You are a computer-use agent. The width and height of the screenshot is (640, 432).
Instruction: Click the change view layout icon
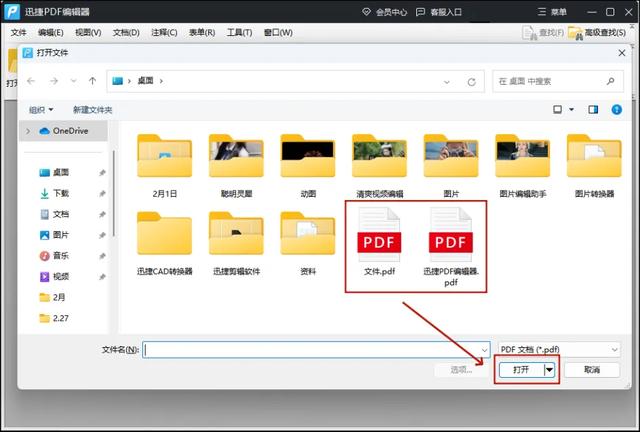point(558,109)
